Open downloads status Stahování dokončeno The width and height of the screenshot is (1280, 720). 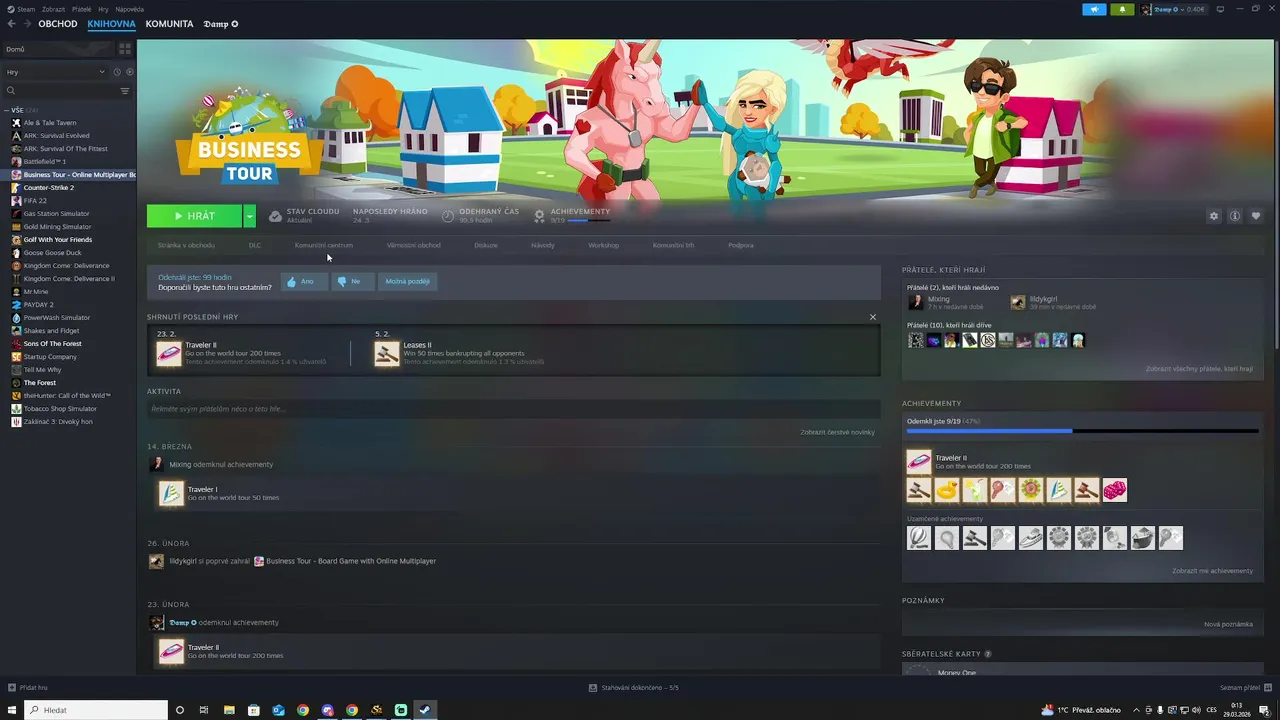[634, 688]
